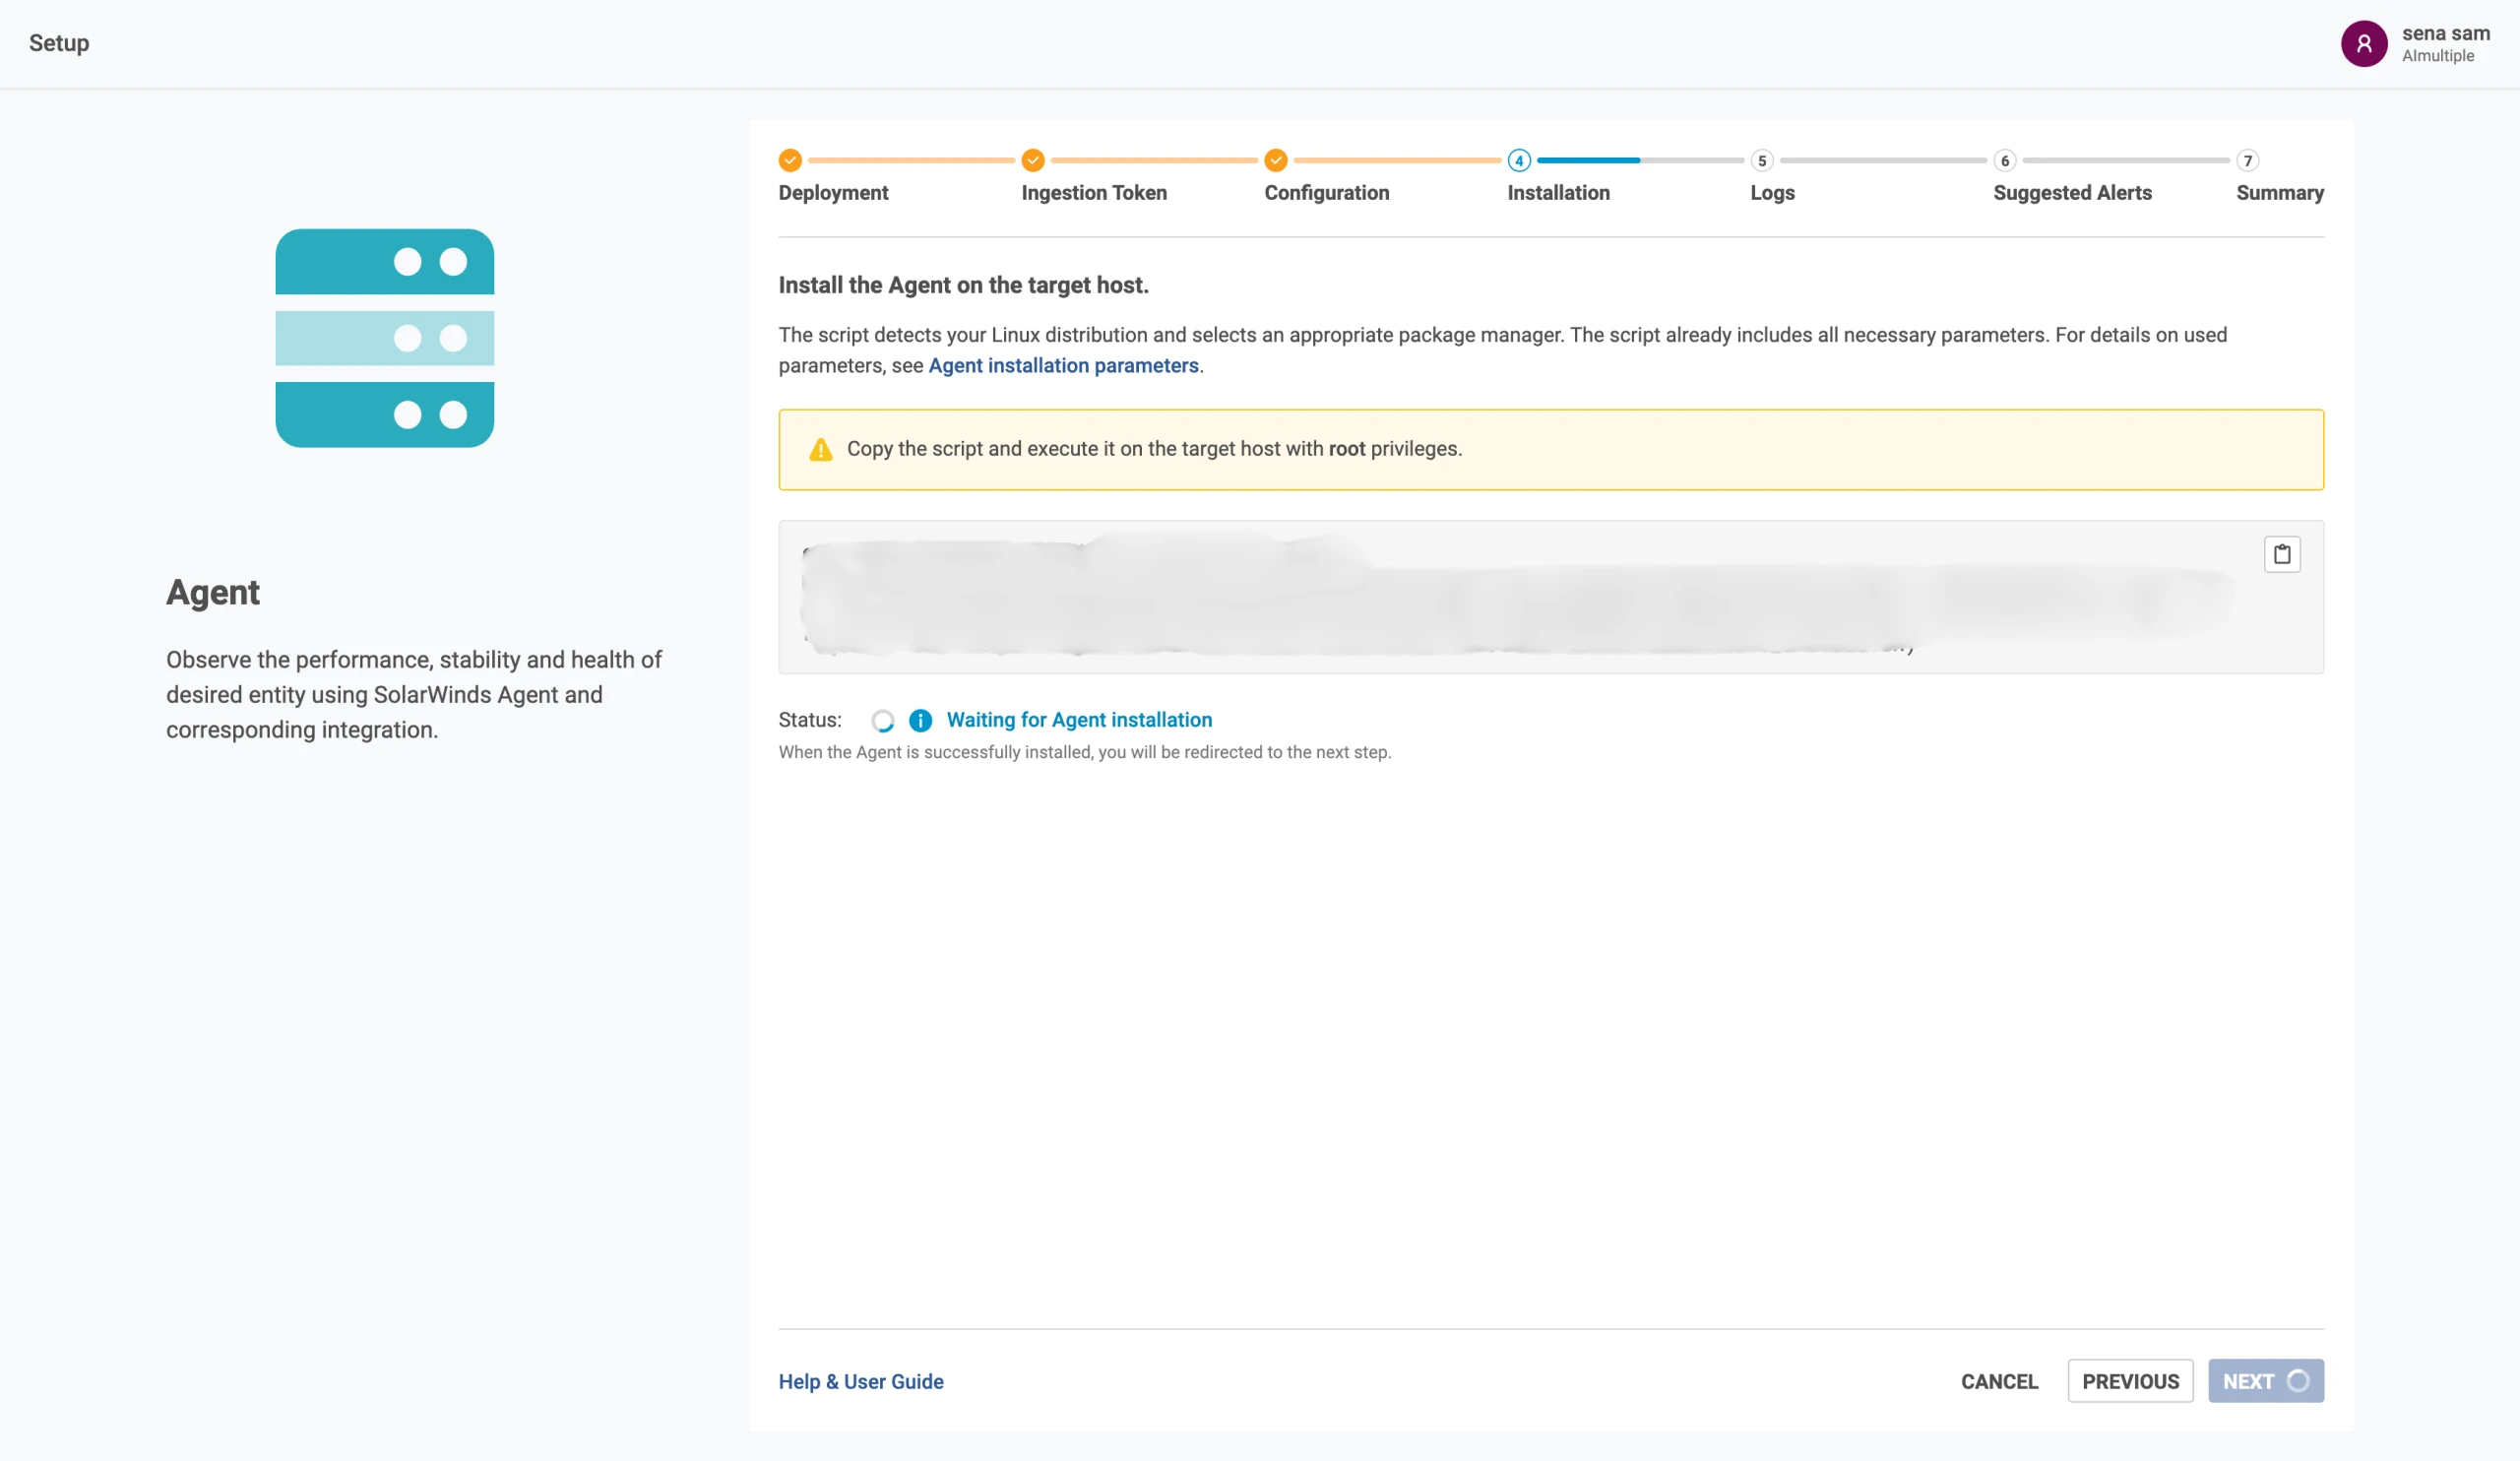The height and width of the screenshot is (1461, 2520).
Task: Copy the install script to clipboard
Action: coord(2281,554)
